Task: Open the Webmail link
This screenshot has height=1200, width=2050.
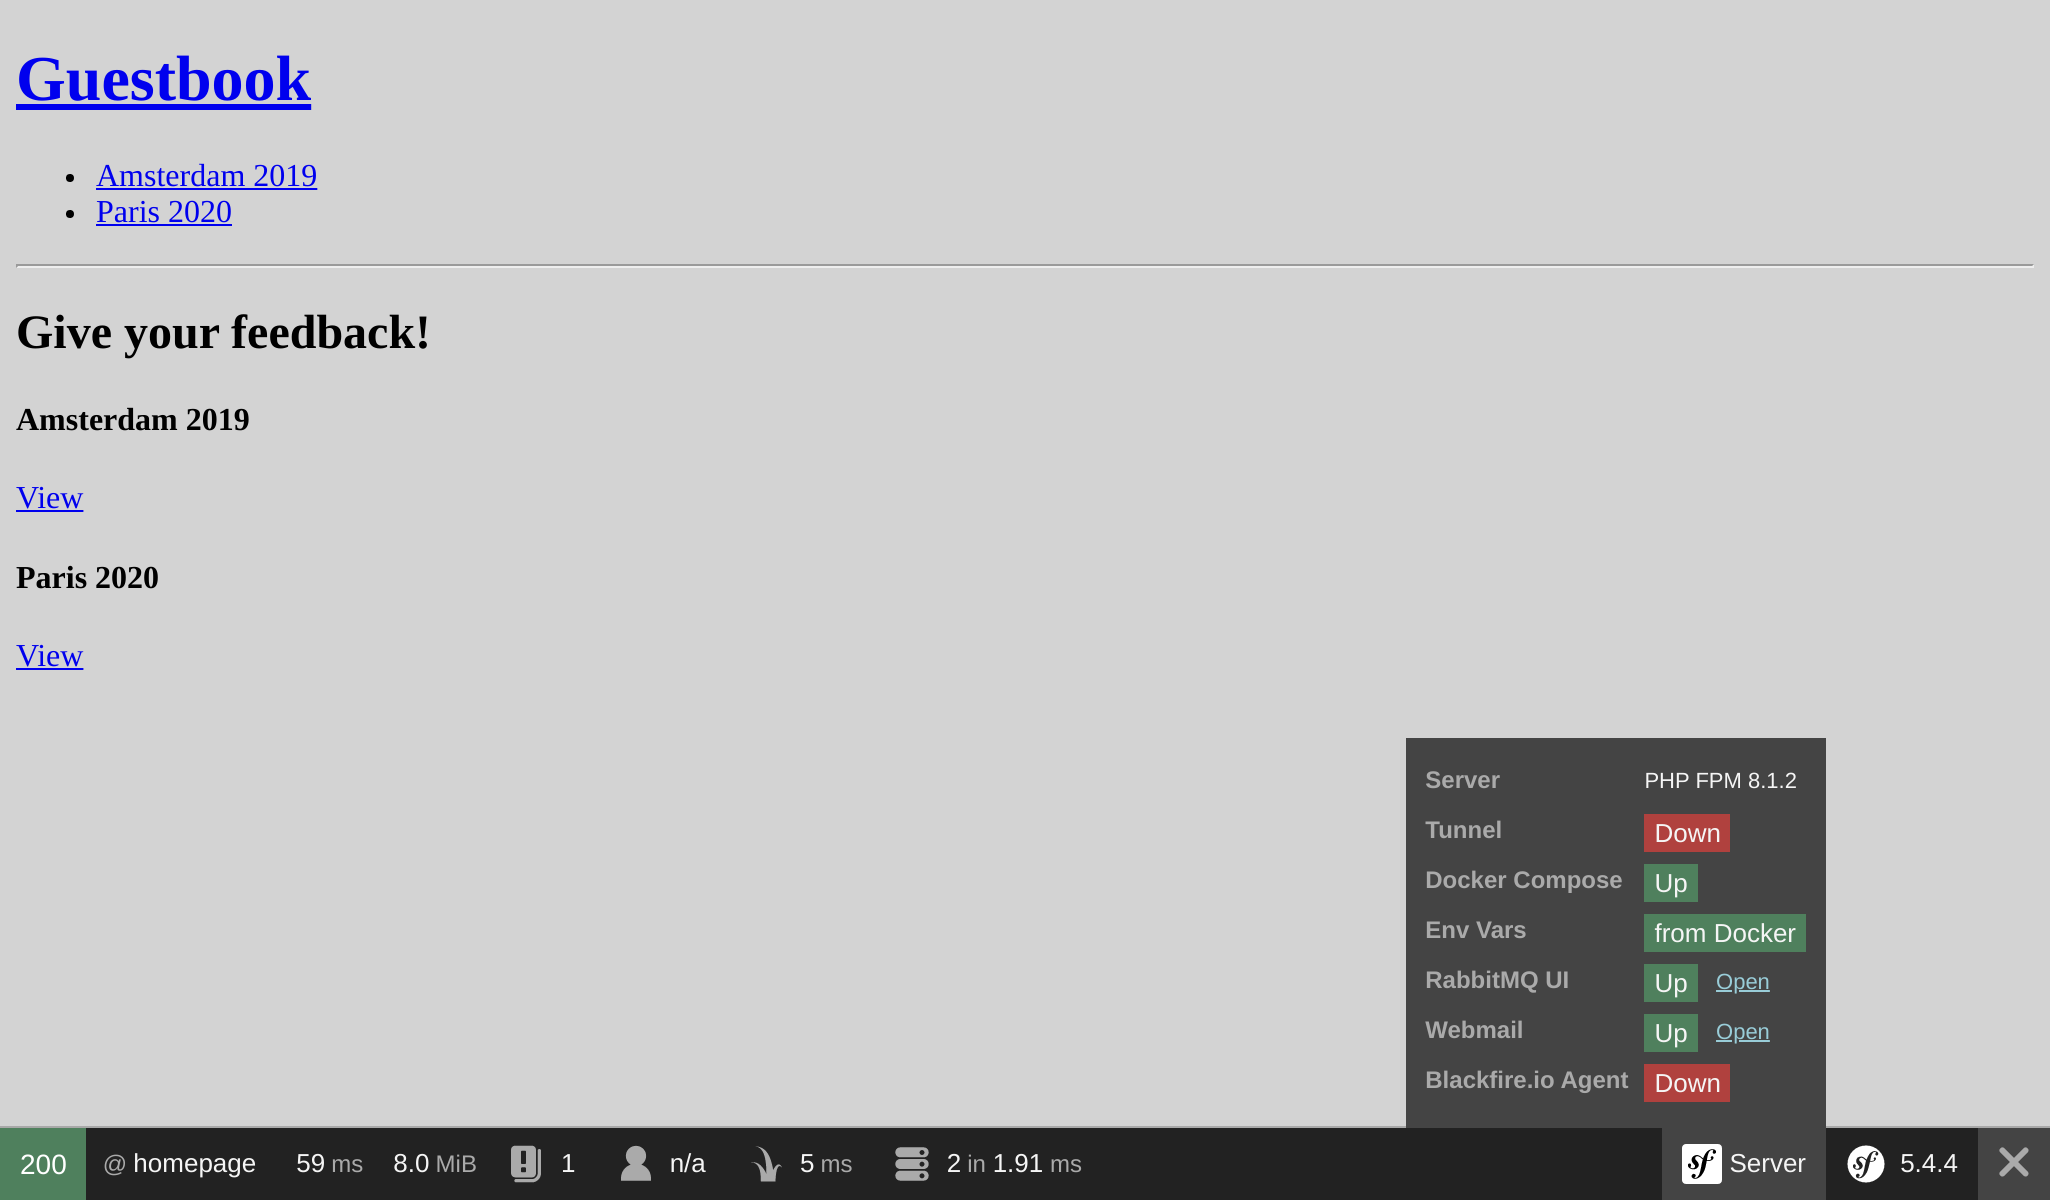Action: [1742, 1032]
